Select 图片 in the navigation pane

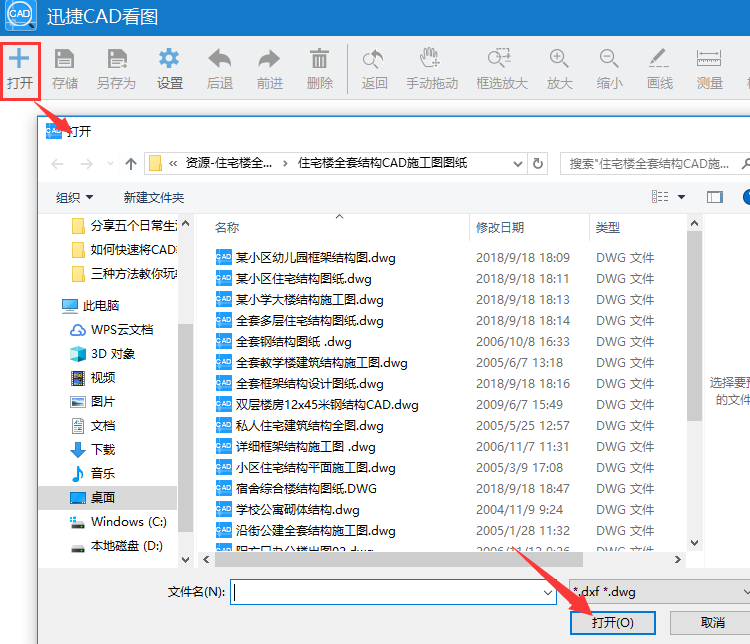coord(93,401)
